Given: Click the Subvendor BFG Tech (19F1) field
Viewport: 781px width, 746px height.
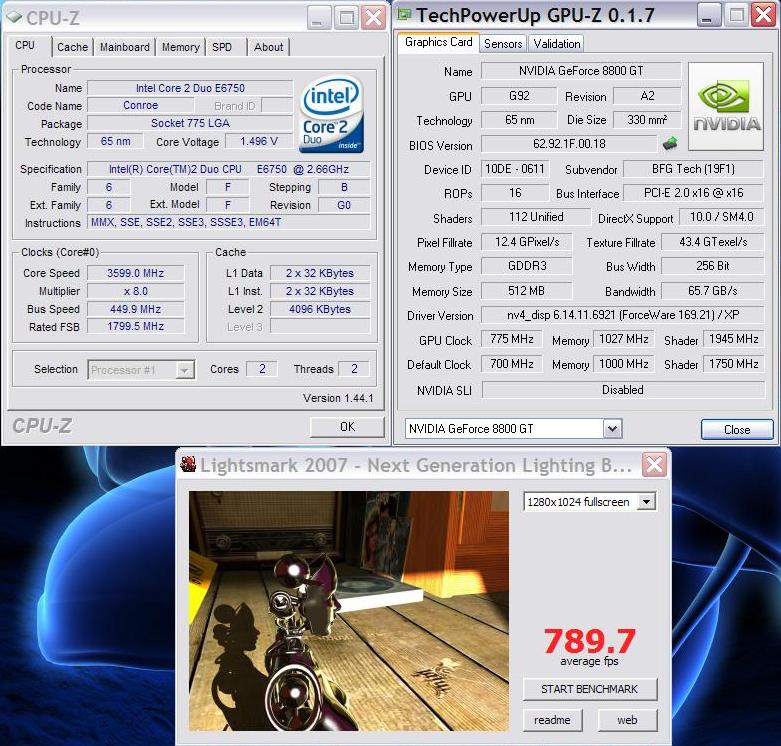Looking at the screenshot, I should pyautogui.click(x=693, y=169).
